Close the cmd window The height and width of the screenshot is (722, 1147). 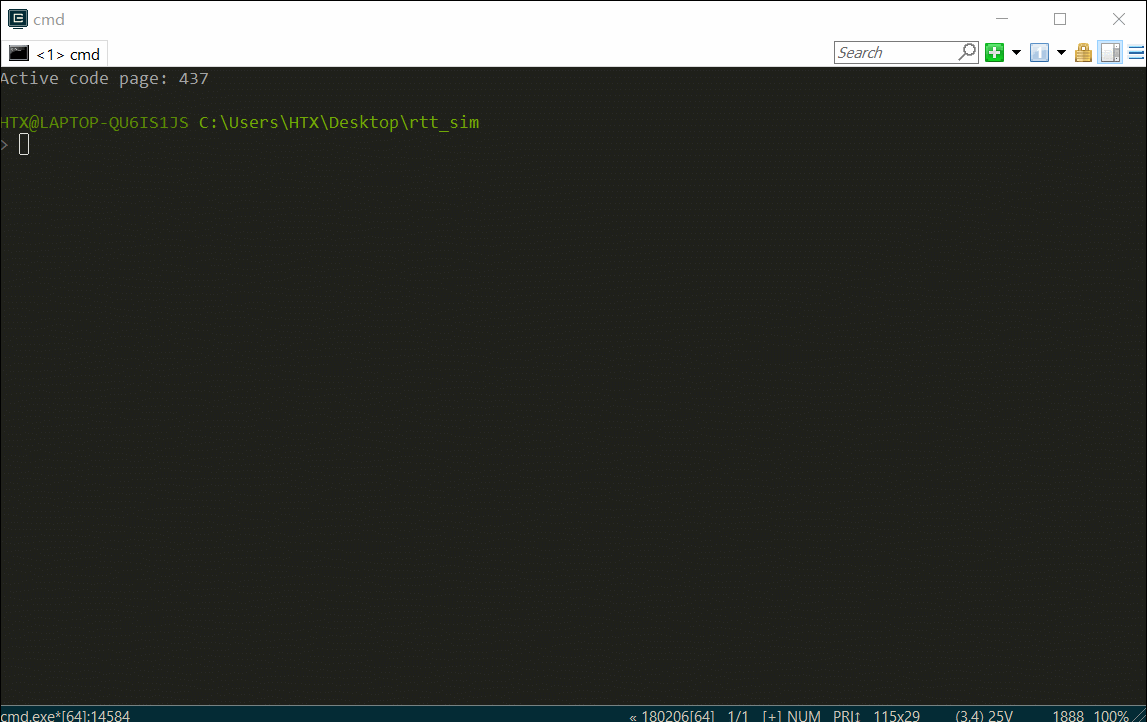pos(1118,19)
